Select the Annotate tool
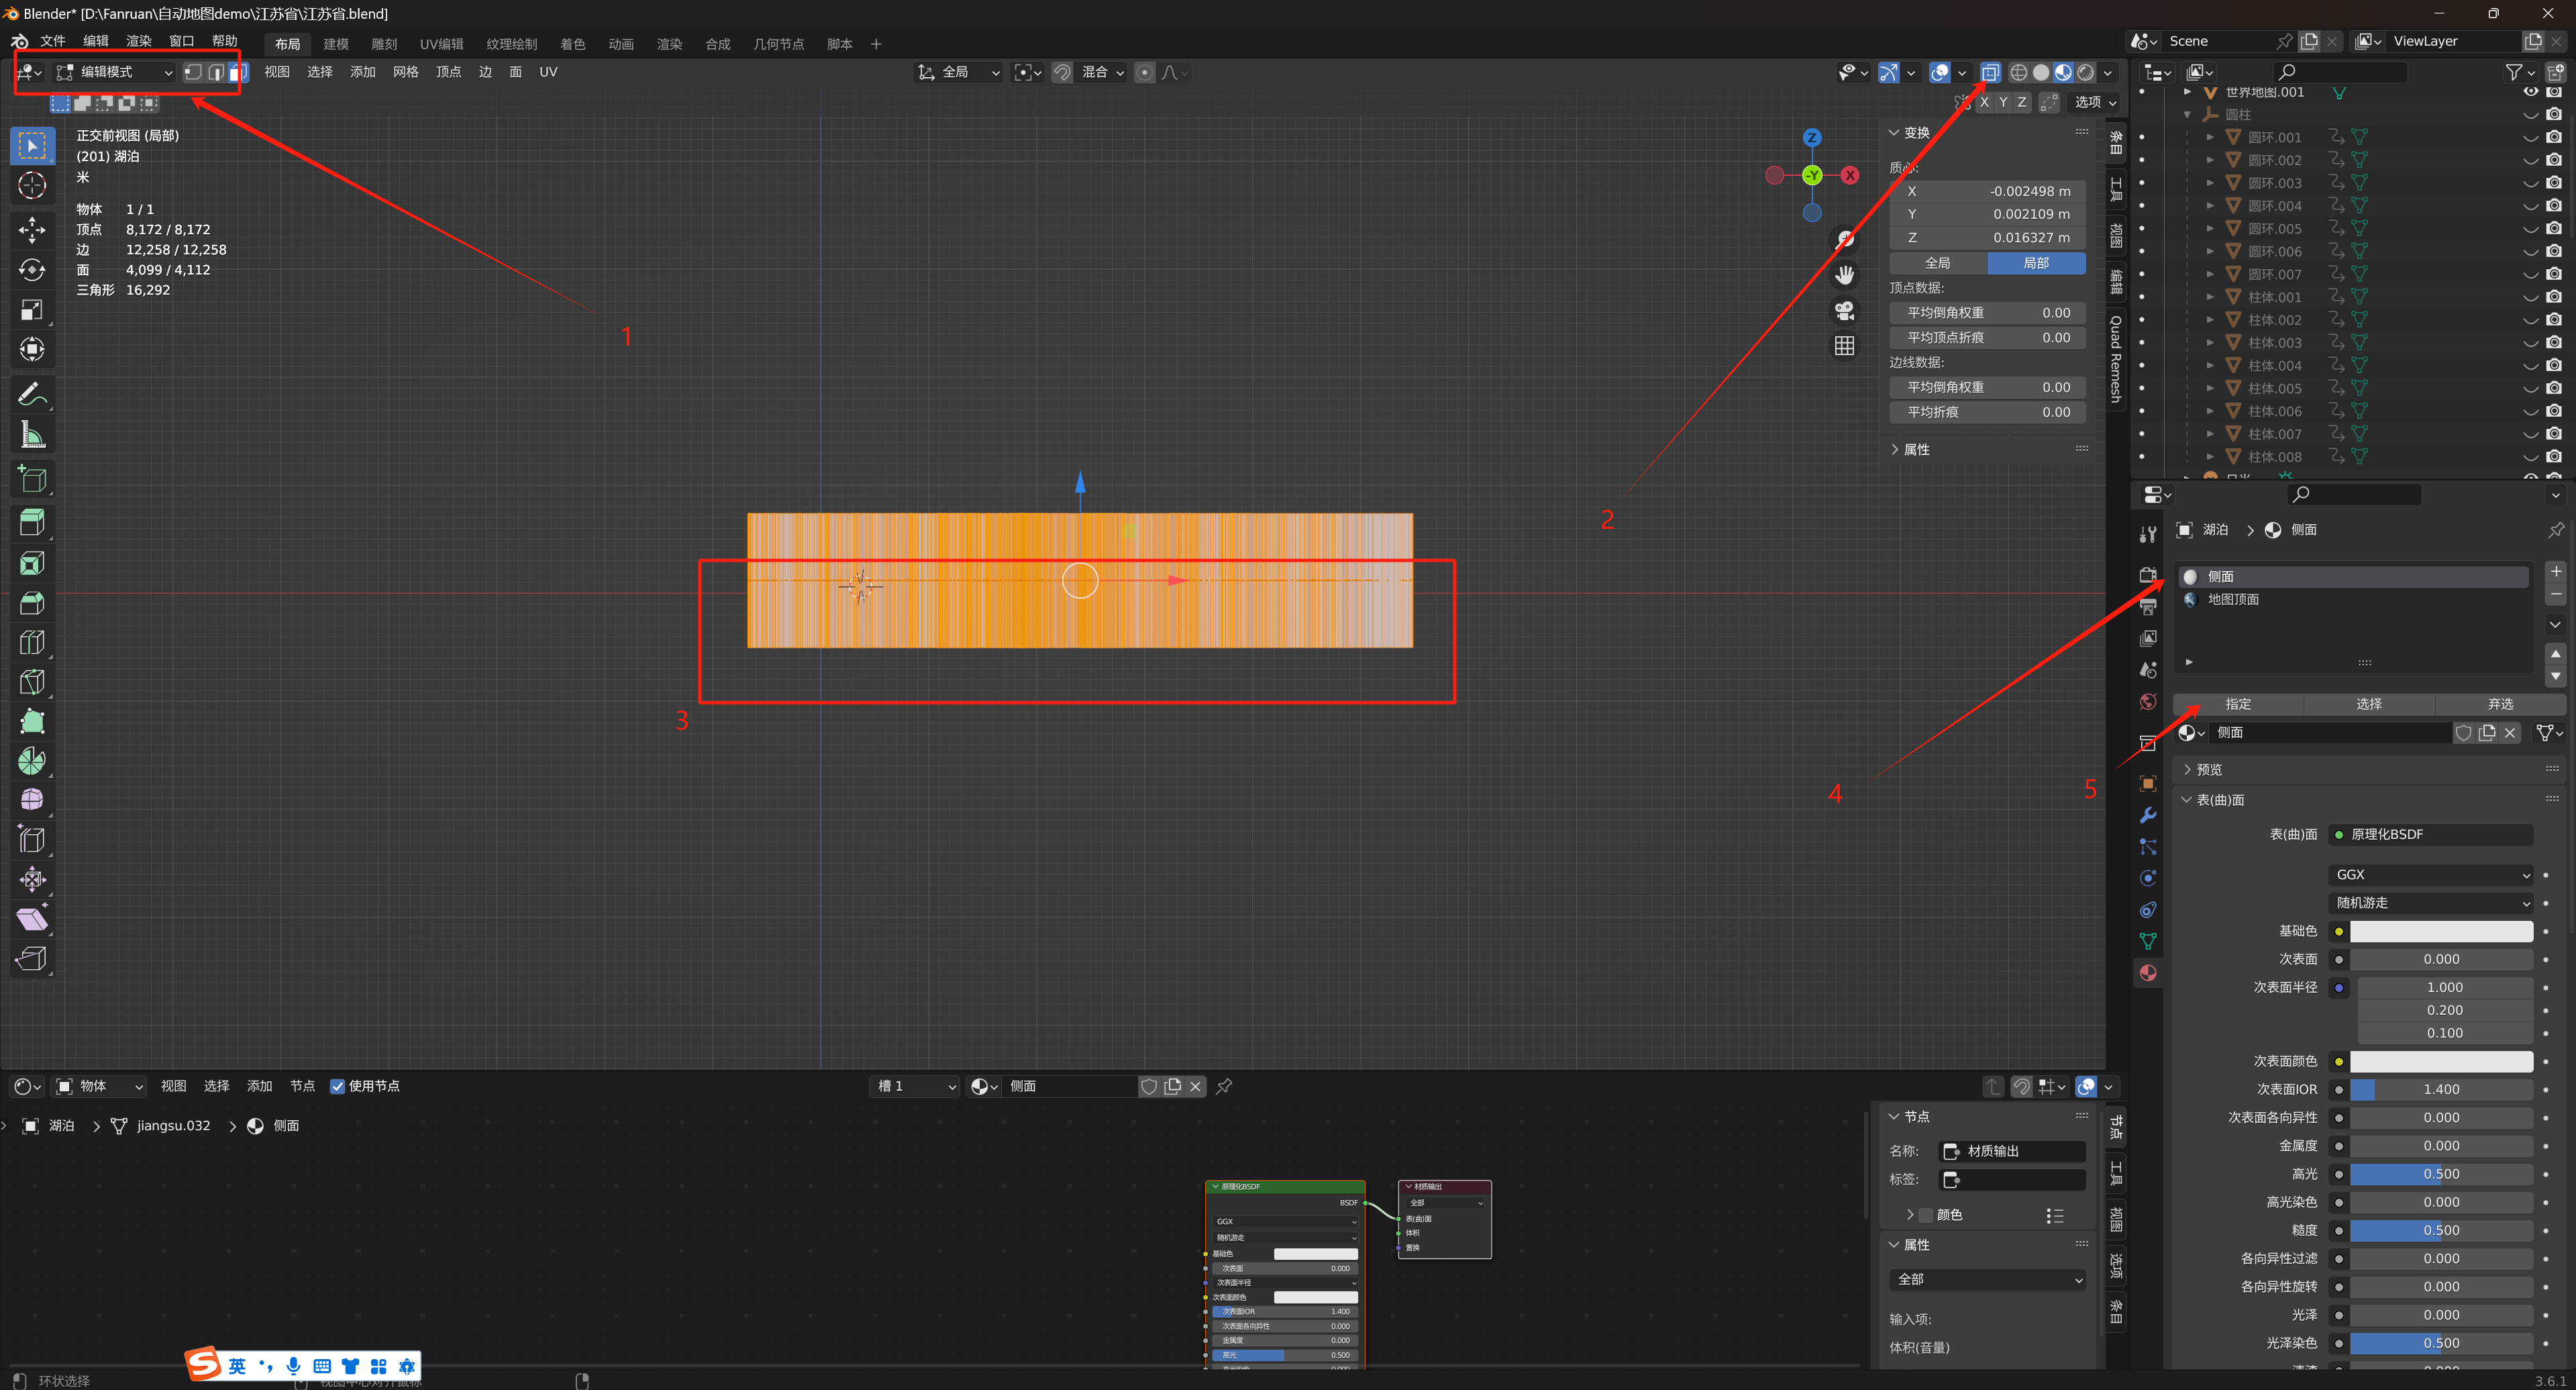The height and width of the screenshot is (1390, 2576). point(32,395)
